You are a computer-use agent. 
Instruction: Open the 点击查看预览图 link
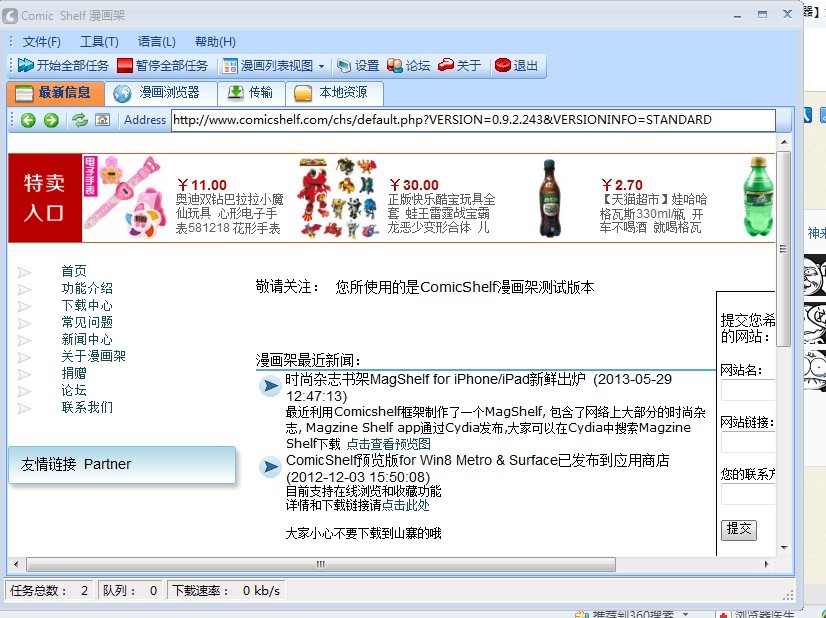click(x=389, y=444)
